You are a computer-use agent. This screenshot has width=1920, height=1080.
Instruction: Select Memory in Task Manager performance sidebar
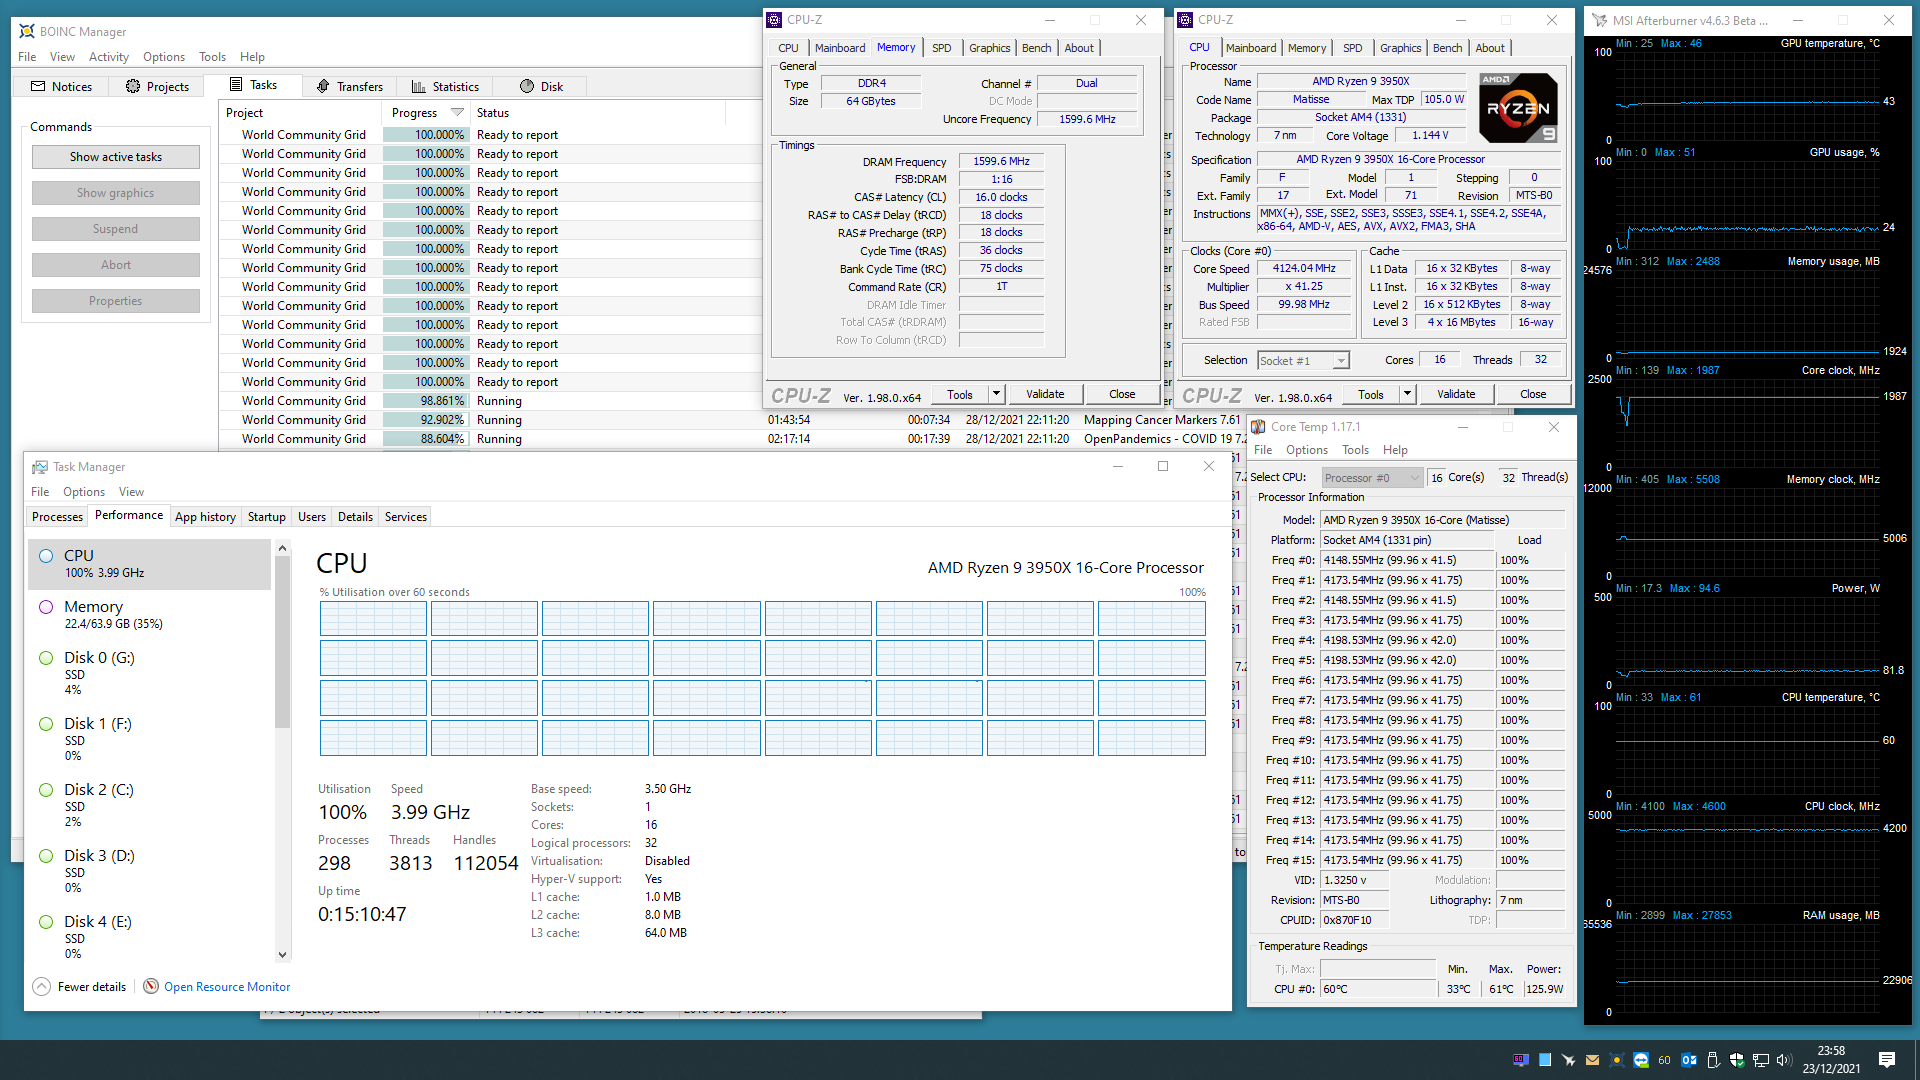[x=150, y=615]
